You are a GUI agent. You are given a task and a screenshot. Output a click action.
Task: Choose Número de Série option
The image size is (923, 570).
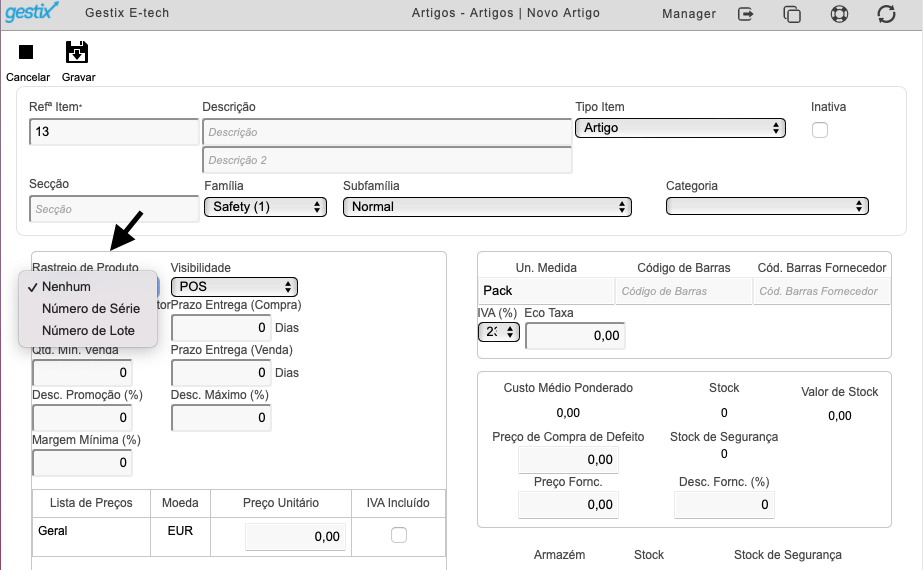click(88, 309)
